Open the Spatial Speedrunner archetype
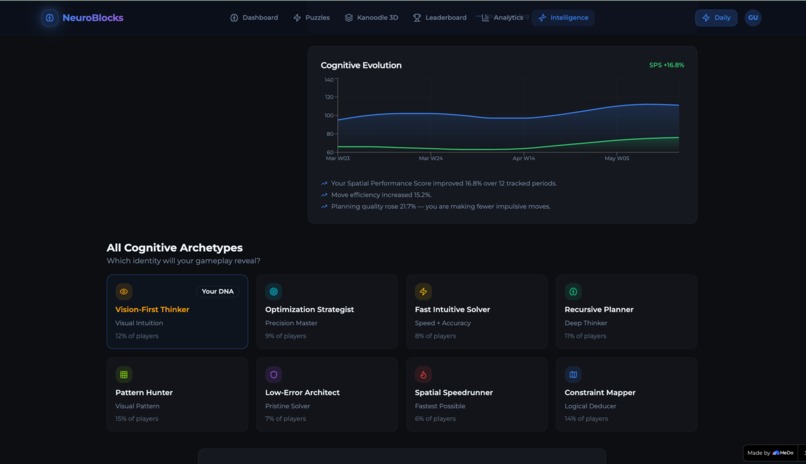The width and height of the screenshot is (806, 464). pos(477,394)
